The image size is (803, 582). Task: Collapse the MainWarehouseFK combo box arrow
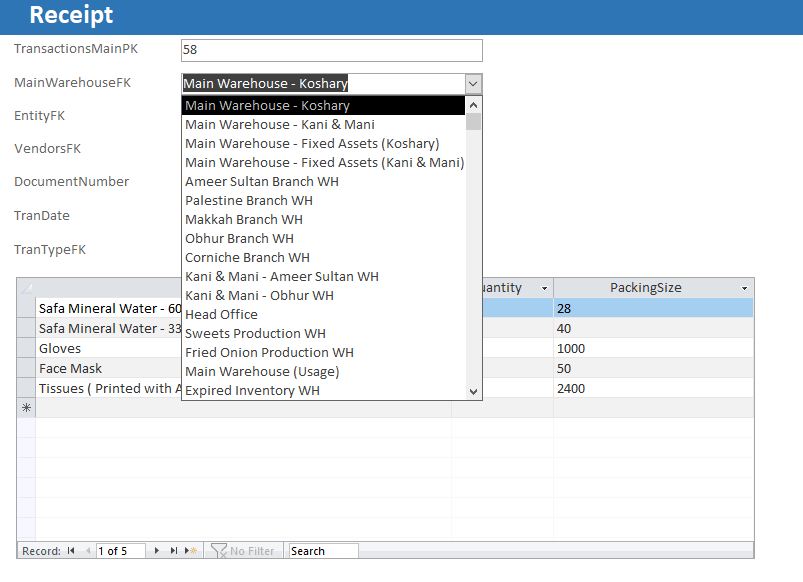(x=473, y=84)
